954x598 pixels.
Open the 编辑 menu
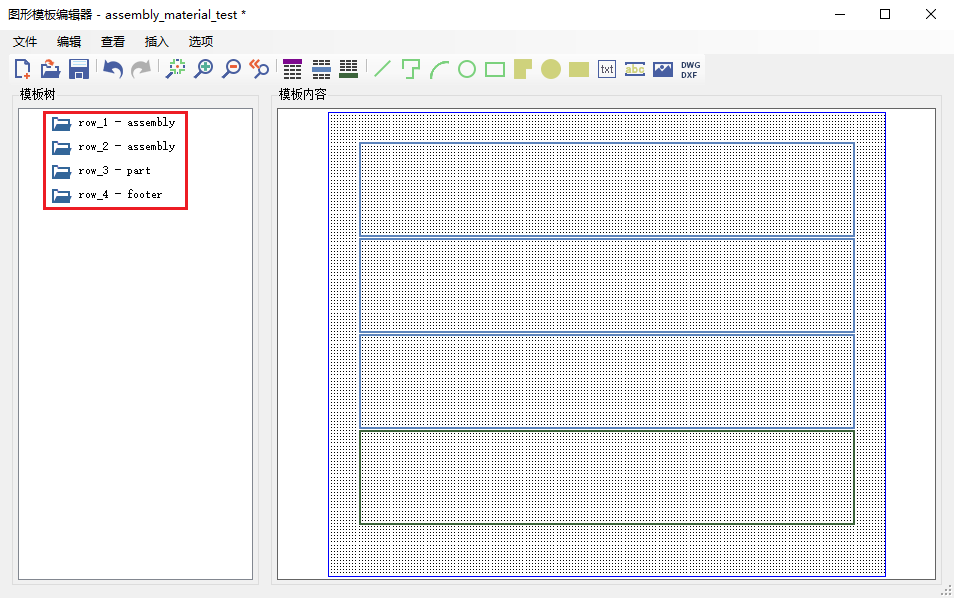point(69,41)
